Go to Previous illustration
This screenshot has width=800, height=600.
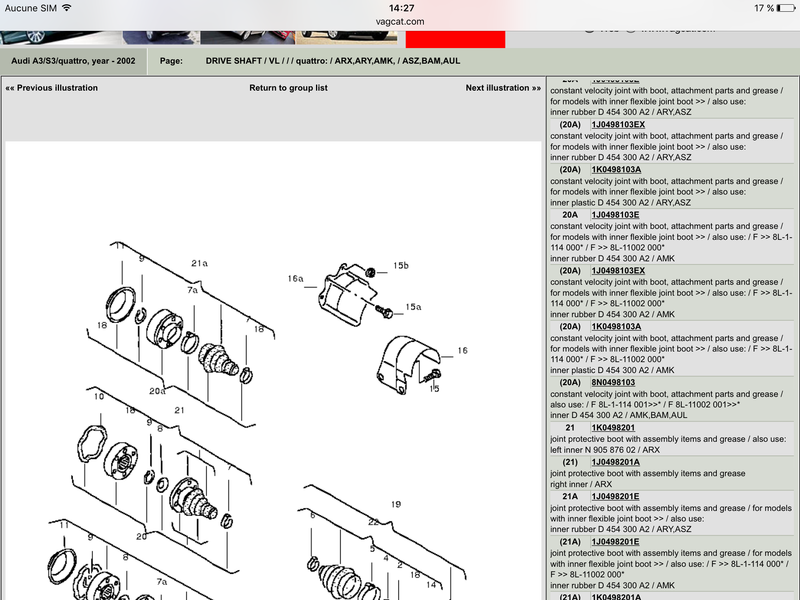(52, 88)
